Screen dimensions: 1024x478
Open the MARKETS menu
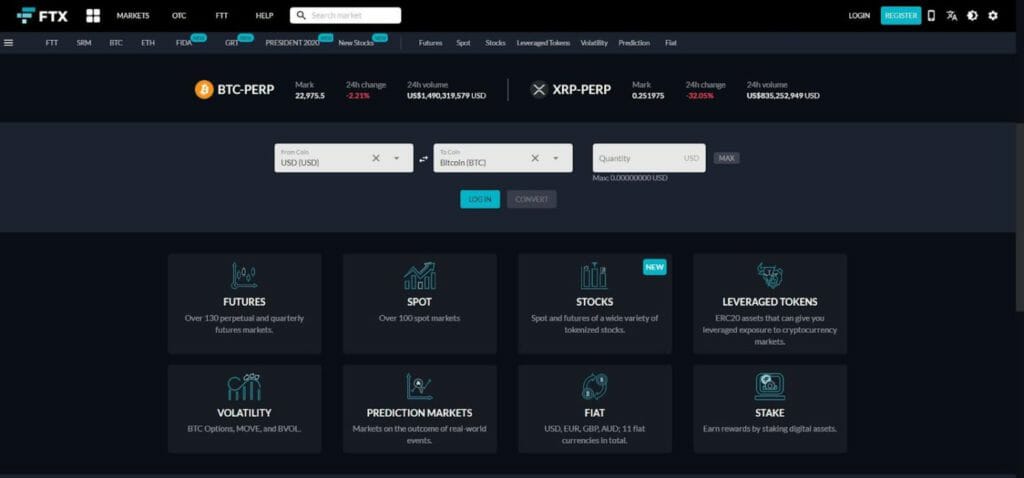coord(133,16)
